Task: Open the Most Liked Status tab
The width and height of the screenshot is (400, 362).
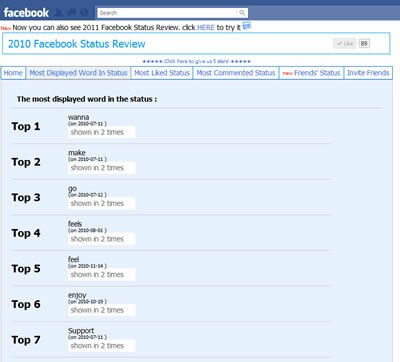Action: (x=162, y=73)
